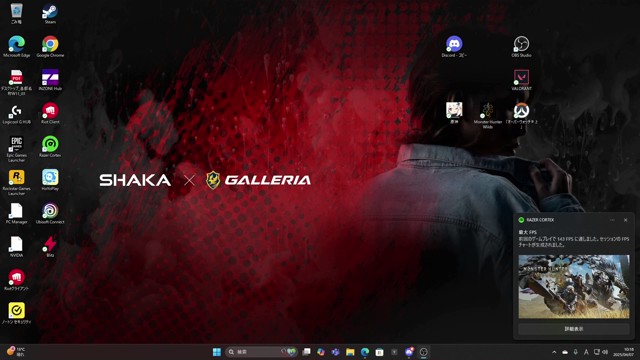Select the Rockstar Games Launcher icon
The image size is (640, 360).
point(16,182)
